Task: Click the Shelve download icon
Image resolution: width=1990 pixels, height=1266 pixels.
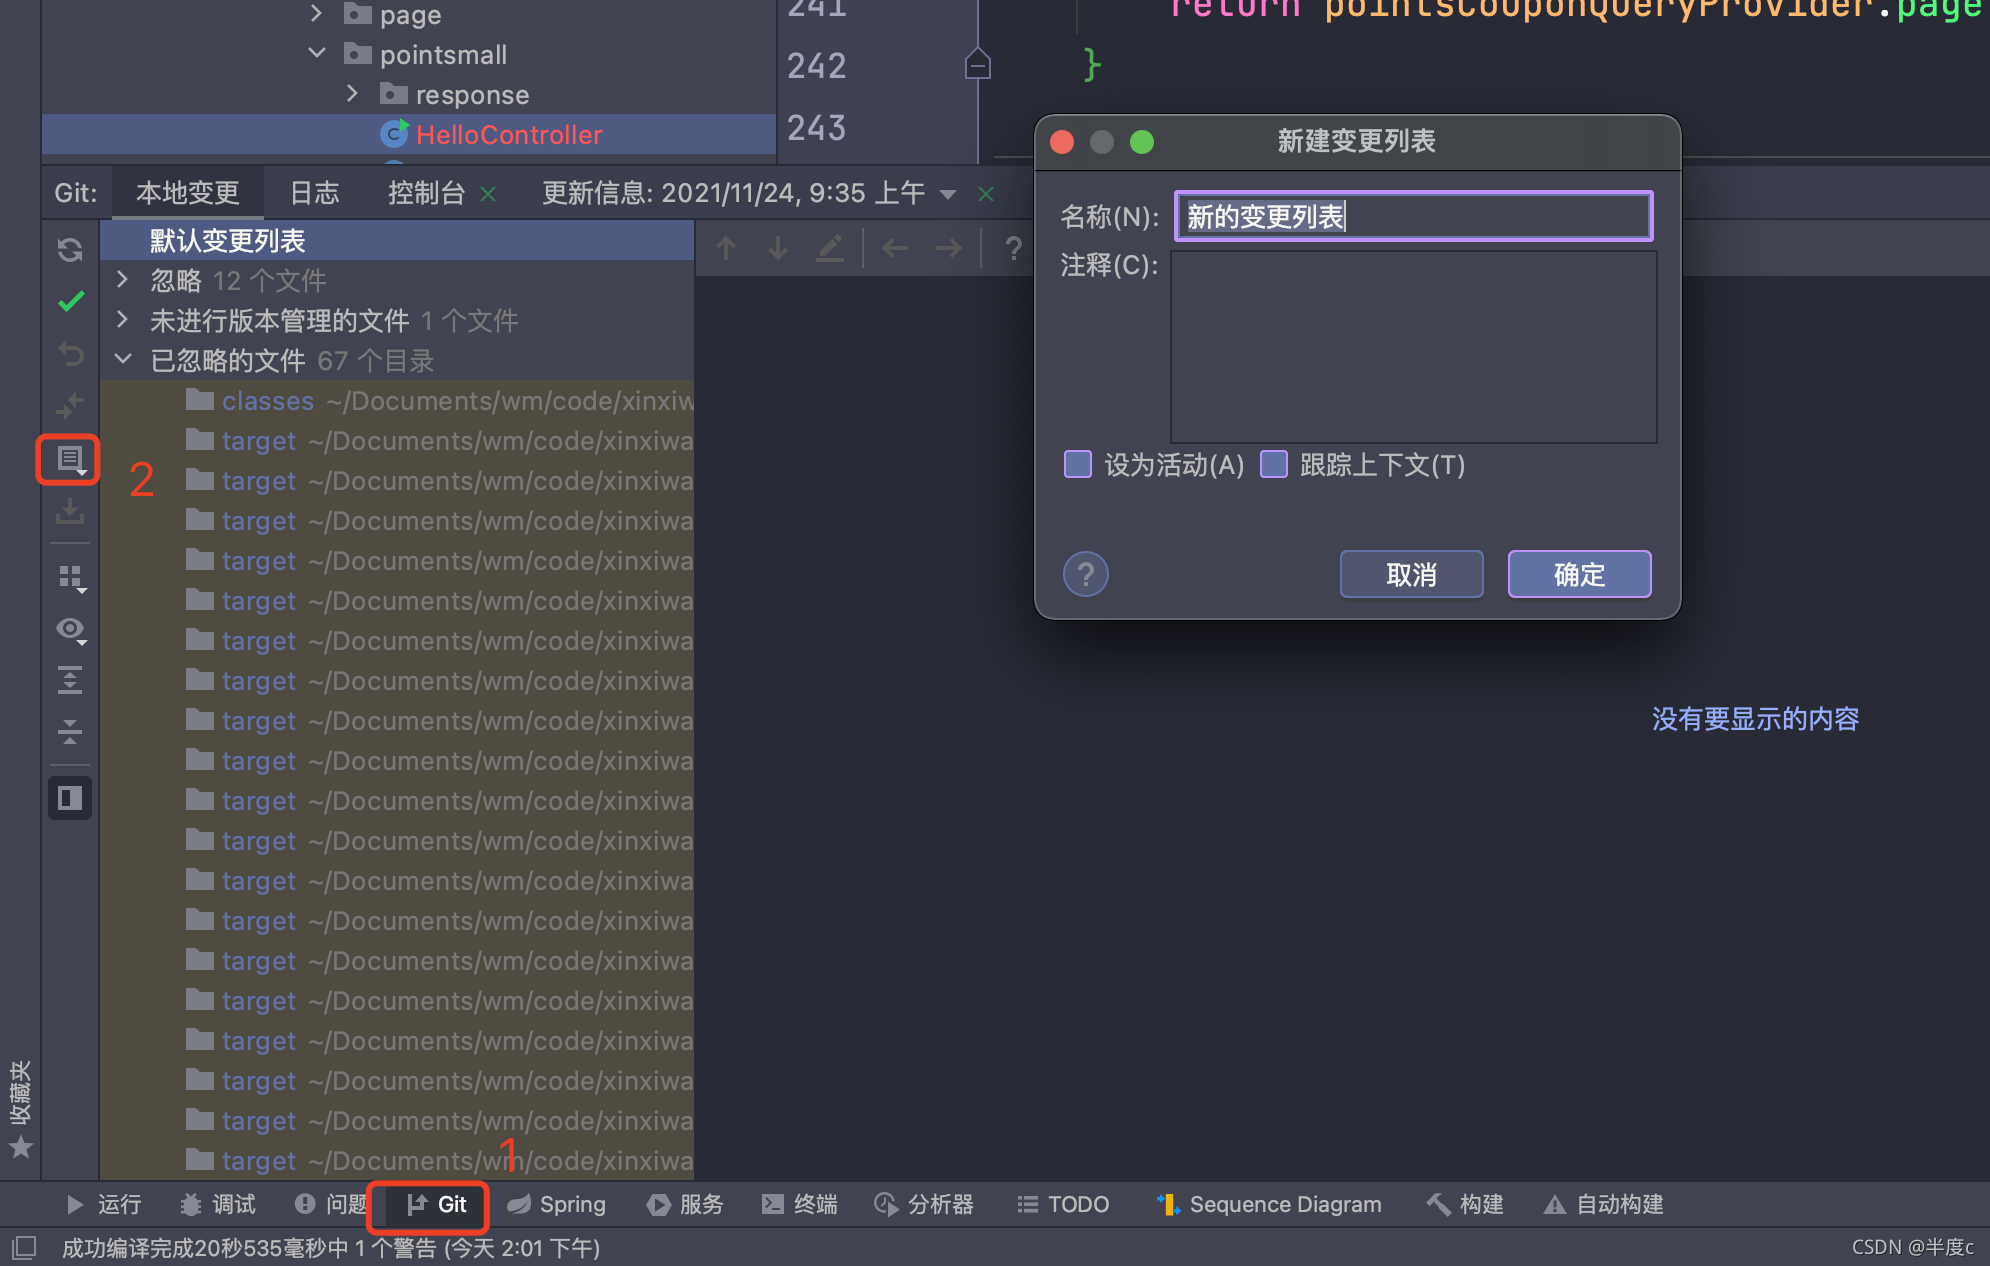Action: pyautogui.click(x=70, y=511)
